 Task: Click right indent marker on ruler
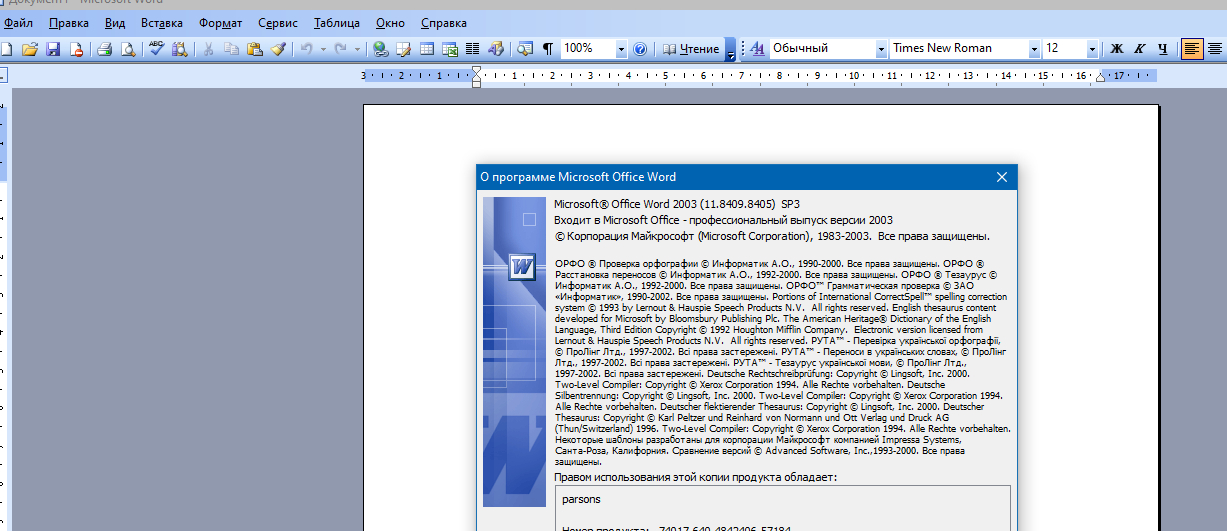(x=1101, y=78)
